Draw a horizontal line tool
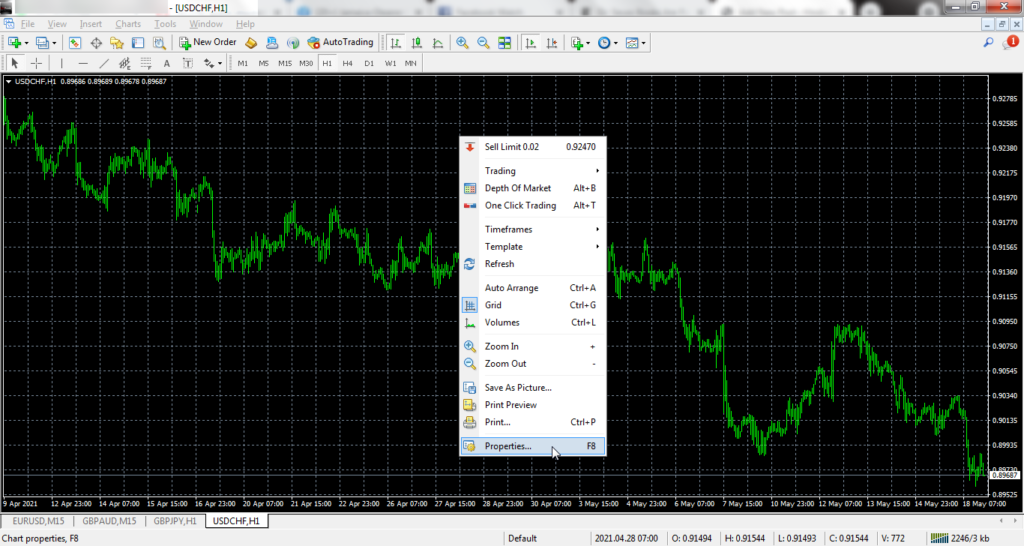 tap(83, 63)
